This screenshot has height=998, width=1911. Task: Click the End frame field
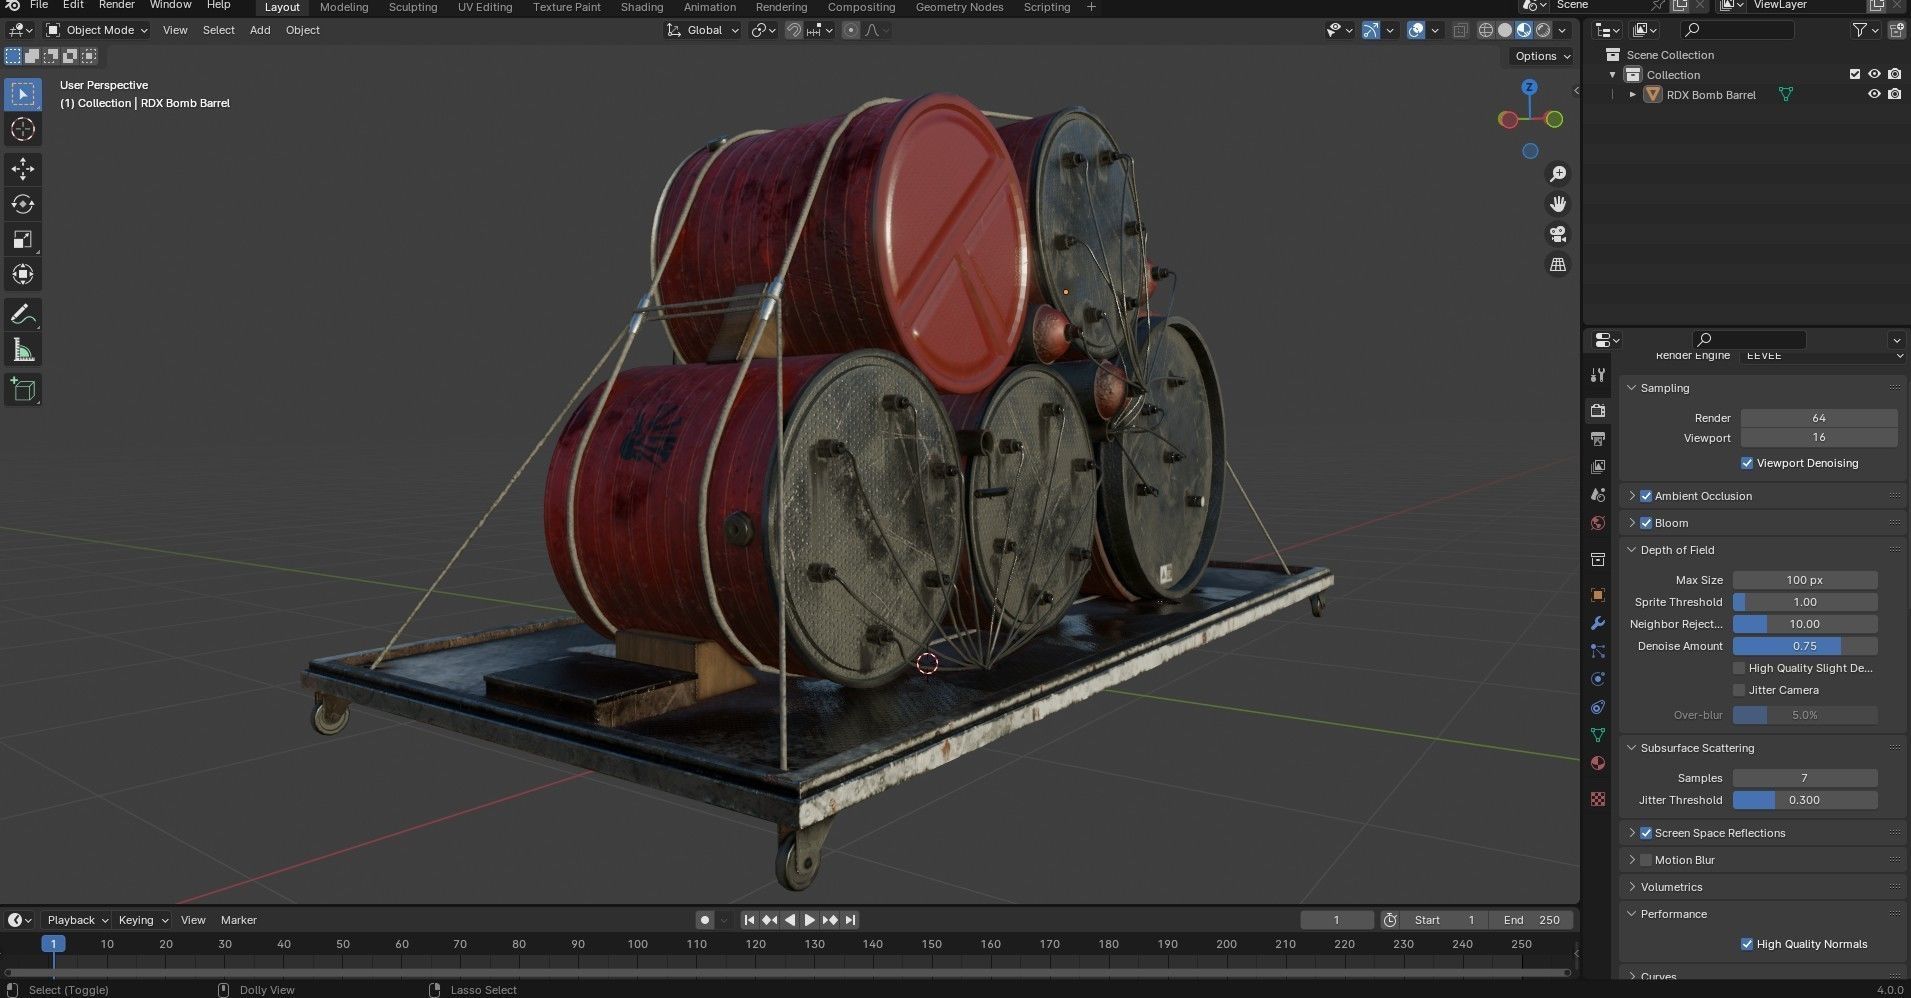[1531, 920]
